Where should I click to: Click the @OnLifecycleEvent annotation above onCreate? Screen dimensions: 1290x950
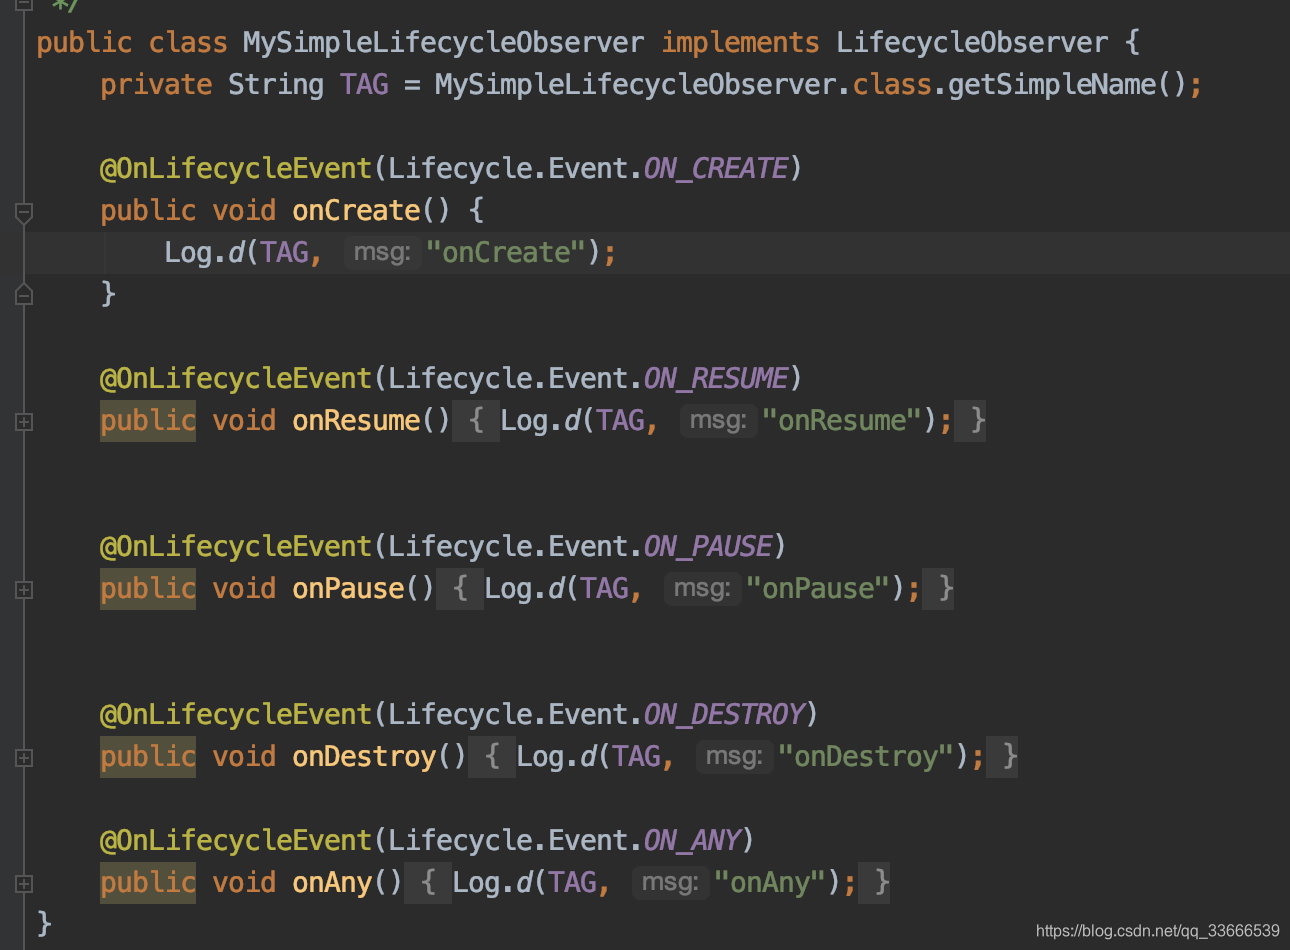point(236,169)
